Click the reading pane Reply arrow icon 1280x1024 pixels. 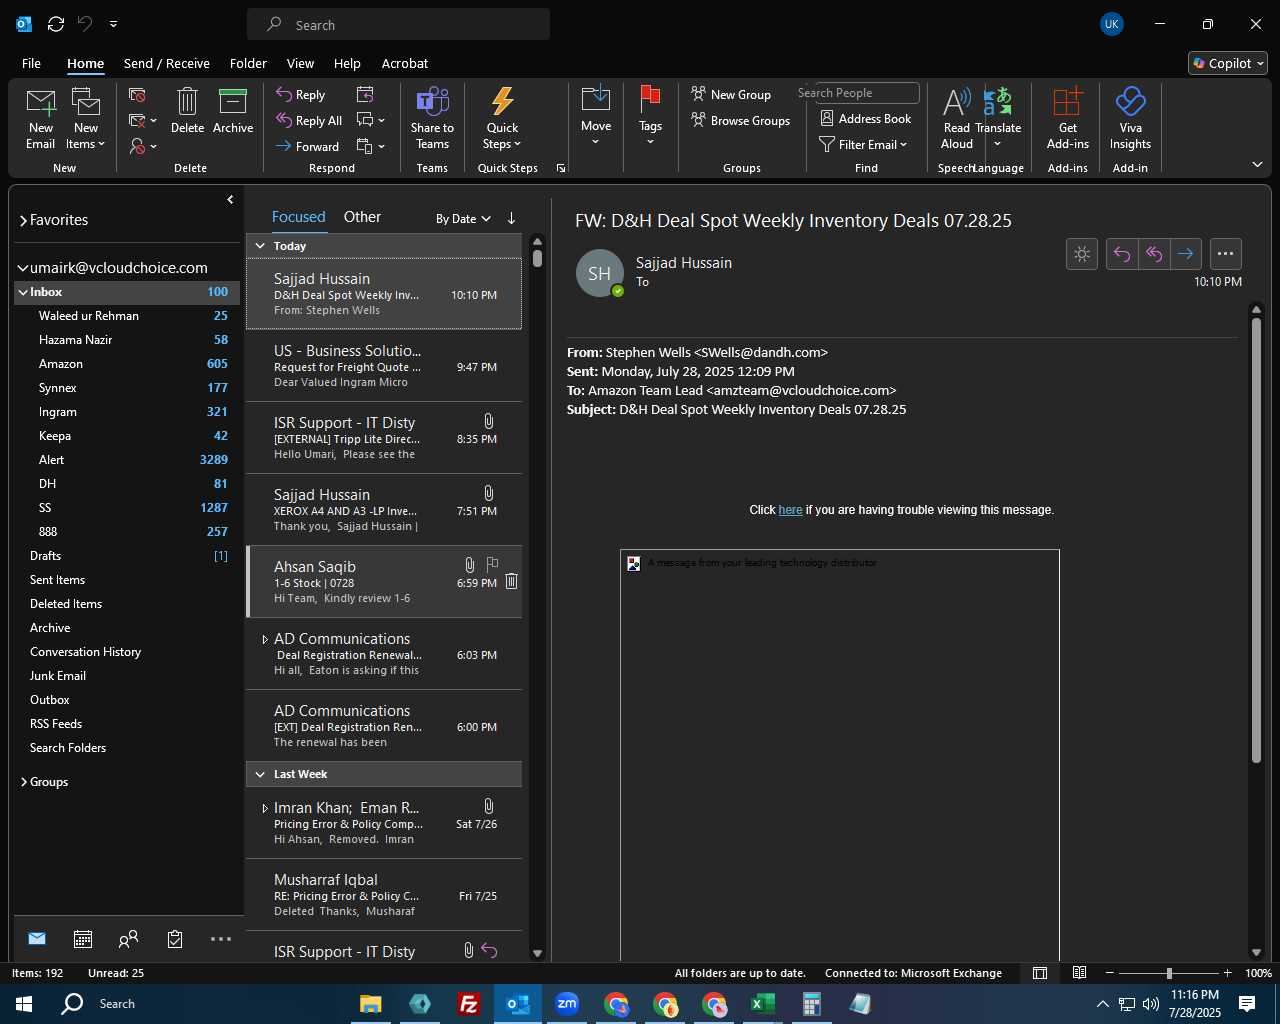click(x=1122, y=254)
